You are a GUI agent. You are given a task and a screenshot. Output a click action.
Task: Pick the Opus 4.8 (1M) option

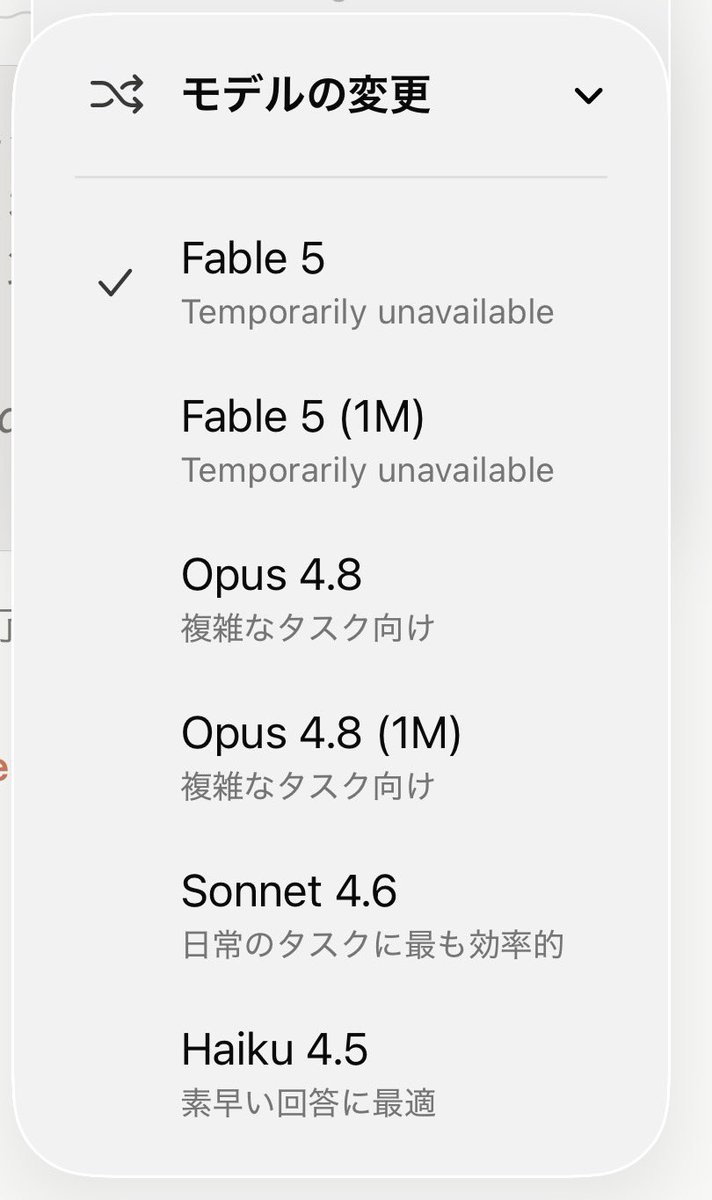click(x=340, y=758)
